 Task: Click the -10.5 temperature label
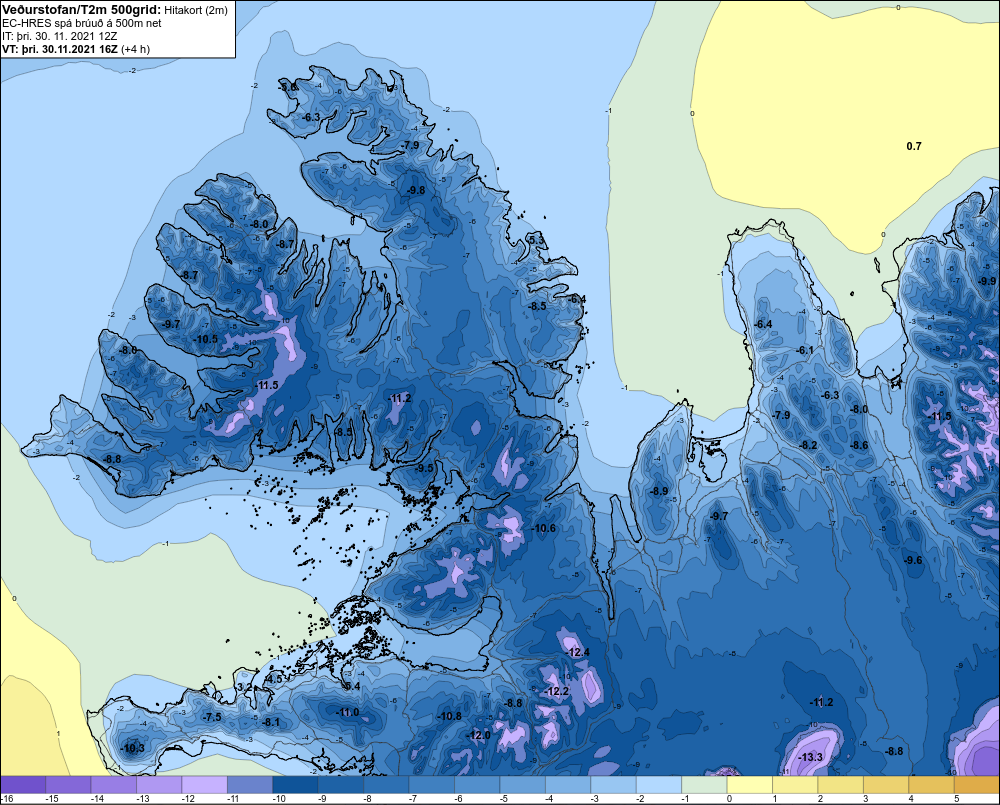click(x=206, y=339)
